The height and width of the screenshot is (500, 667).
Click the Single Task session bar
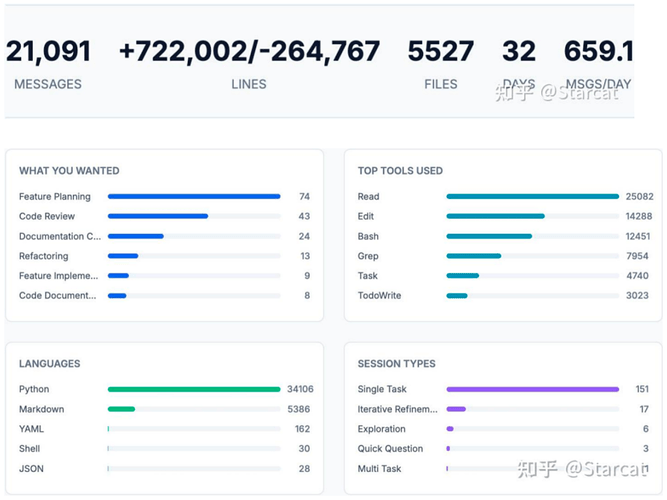click(532, 389)
